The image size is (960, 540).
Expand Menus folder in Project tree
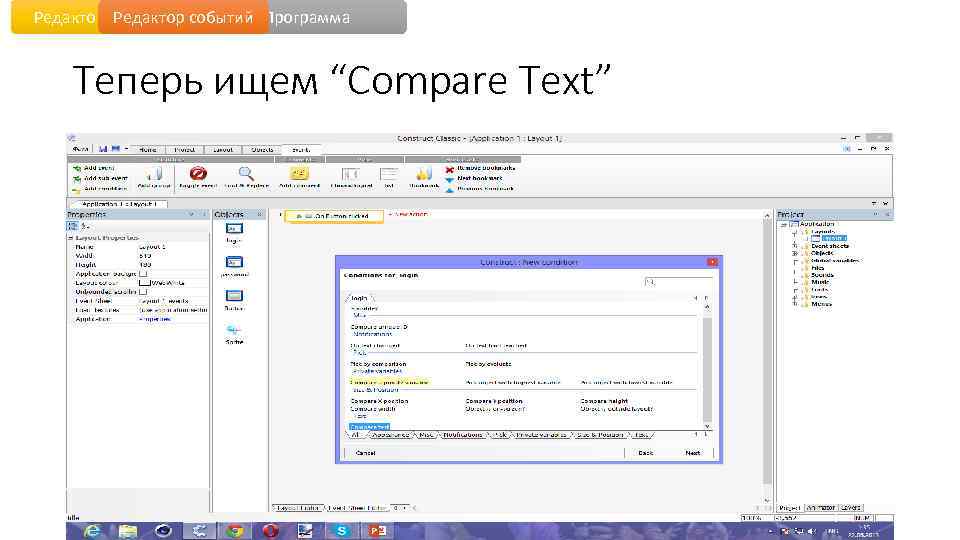coord(795,304)
